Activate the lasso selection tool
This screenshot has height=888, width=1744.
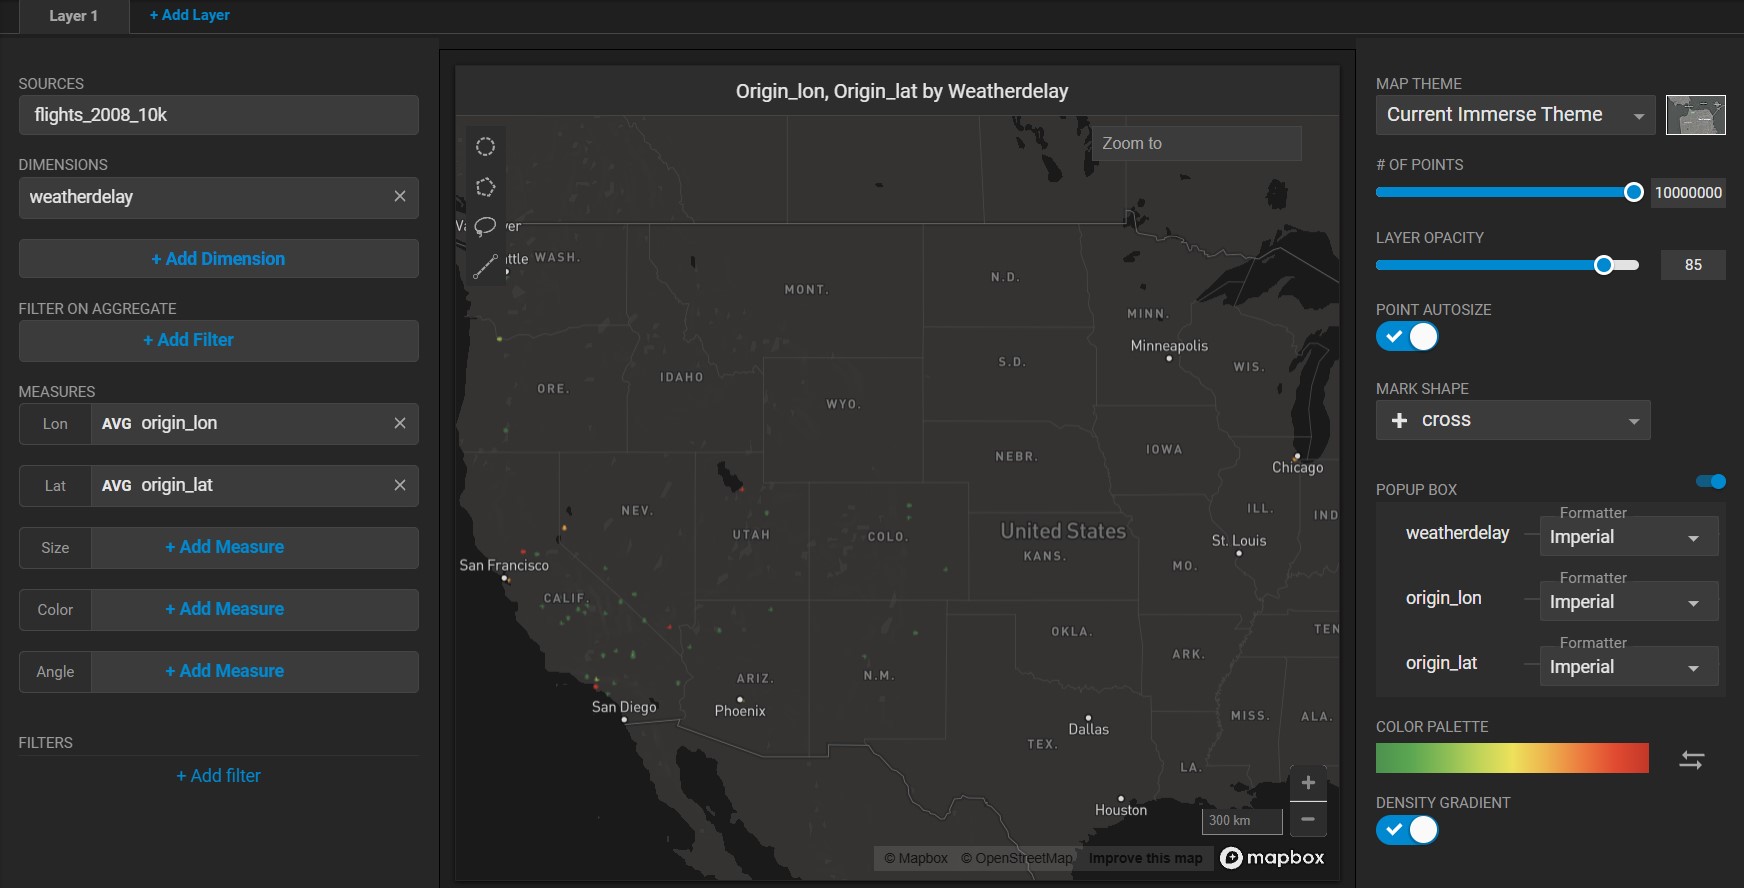(485, 226)
